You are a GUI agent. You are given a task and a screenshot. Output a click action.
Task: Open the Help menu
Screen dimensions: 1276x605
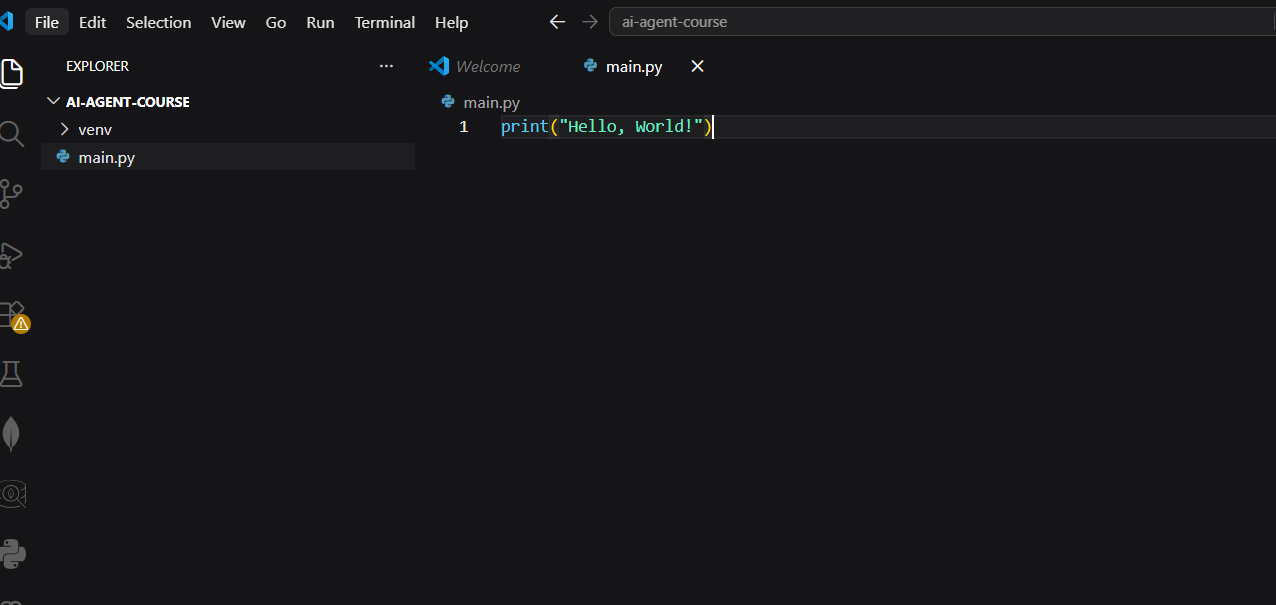coord(452,22)
